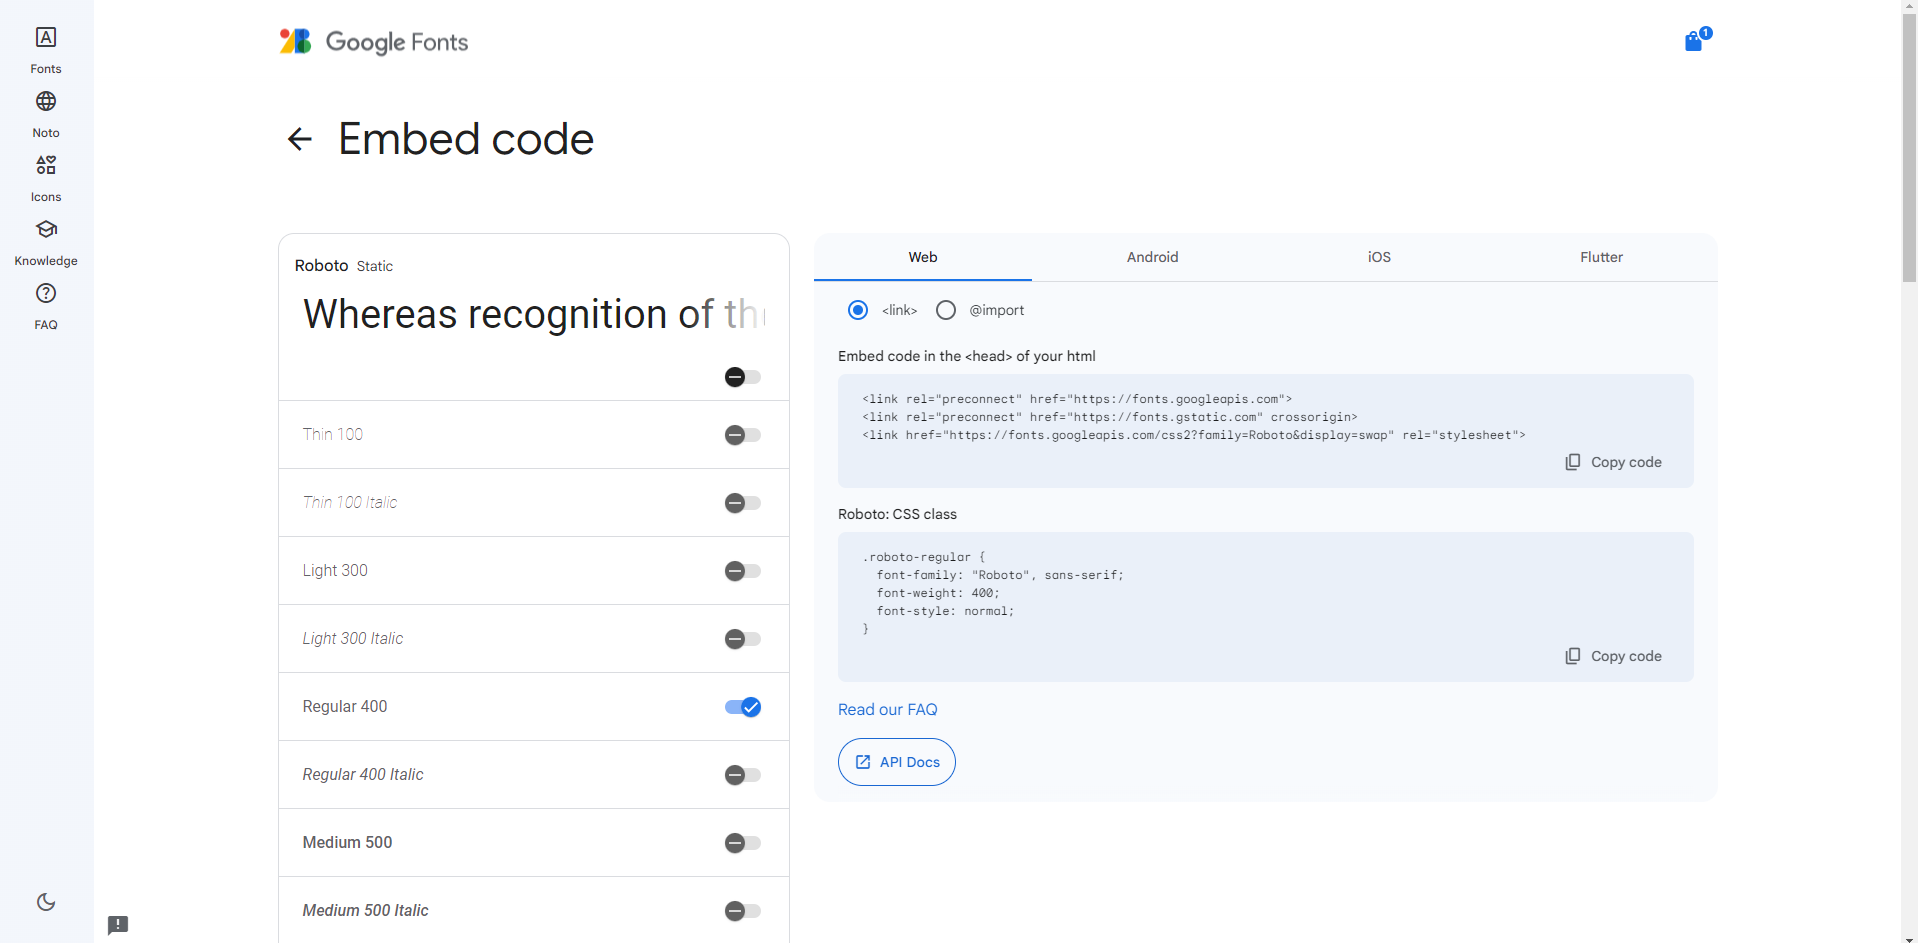The height and width of the screenshot is (943, 1918).
Task: Switch to the Flutter tab
Action: (1601, 257)
